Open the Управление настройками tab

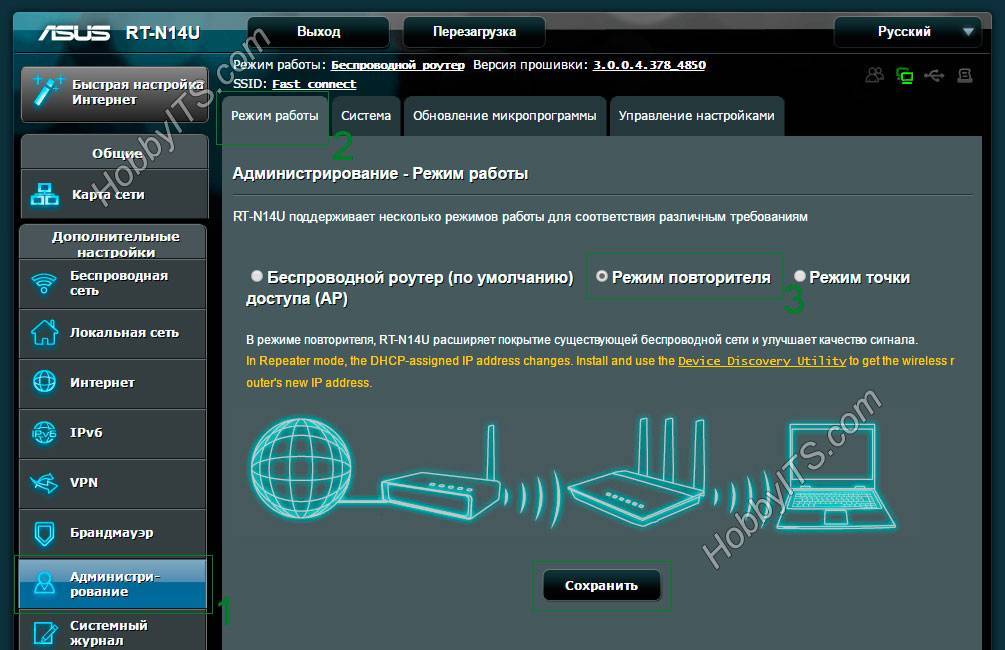696,116
